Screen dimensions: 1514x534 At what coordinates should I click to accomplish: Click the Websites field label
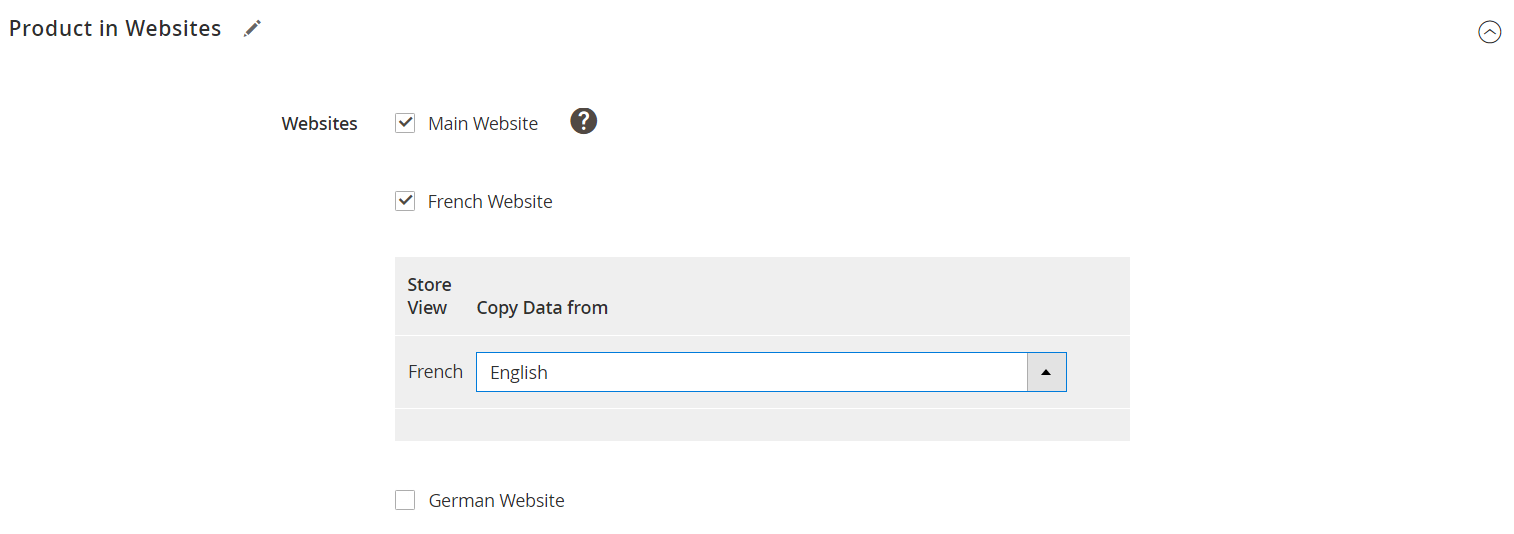coord(320,123)
